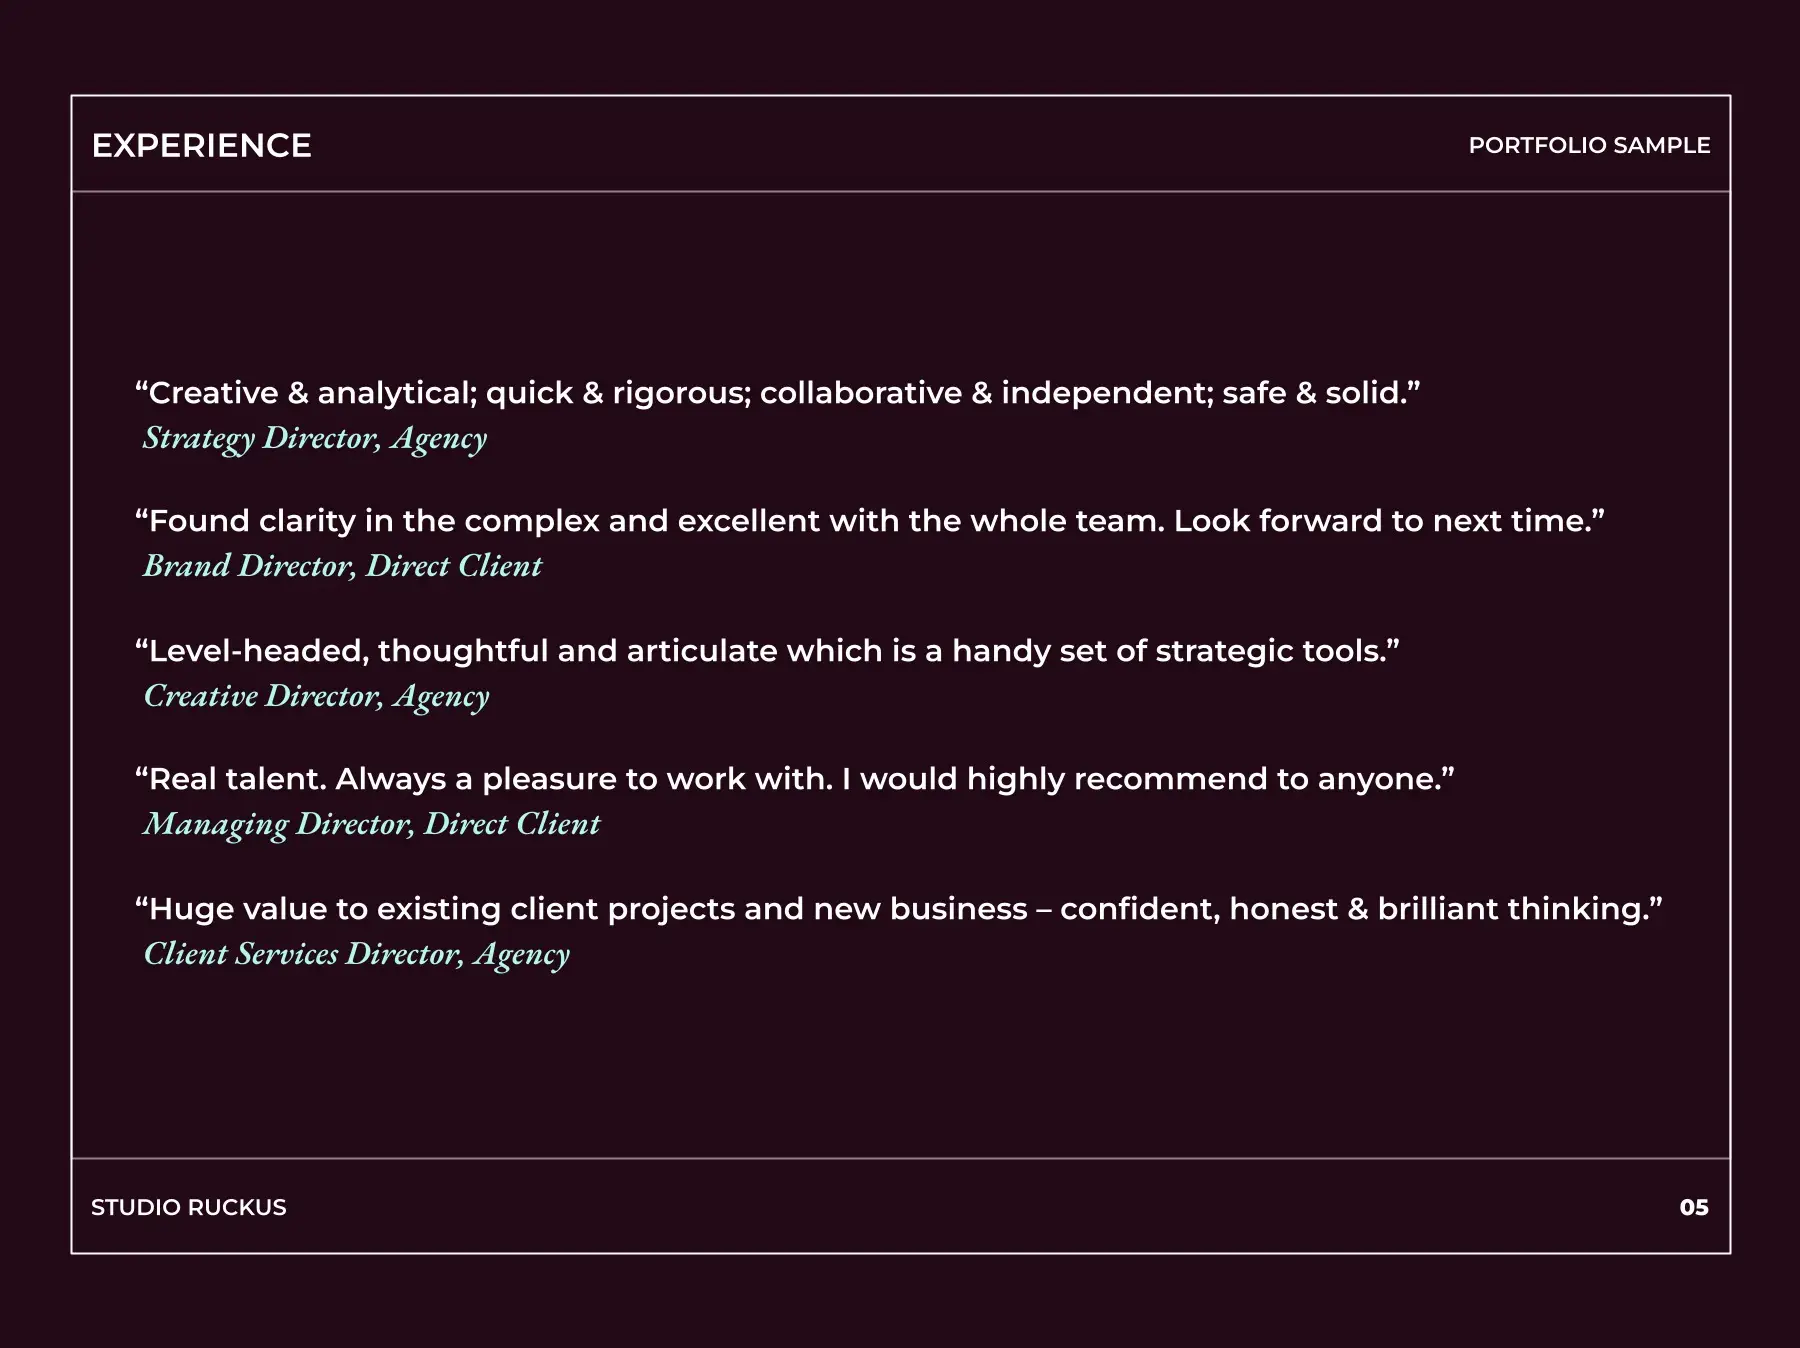The image size is (1800, 1348).
Task: Click the EXPERIENCE heading
Action: click(x=201, y=146)
